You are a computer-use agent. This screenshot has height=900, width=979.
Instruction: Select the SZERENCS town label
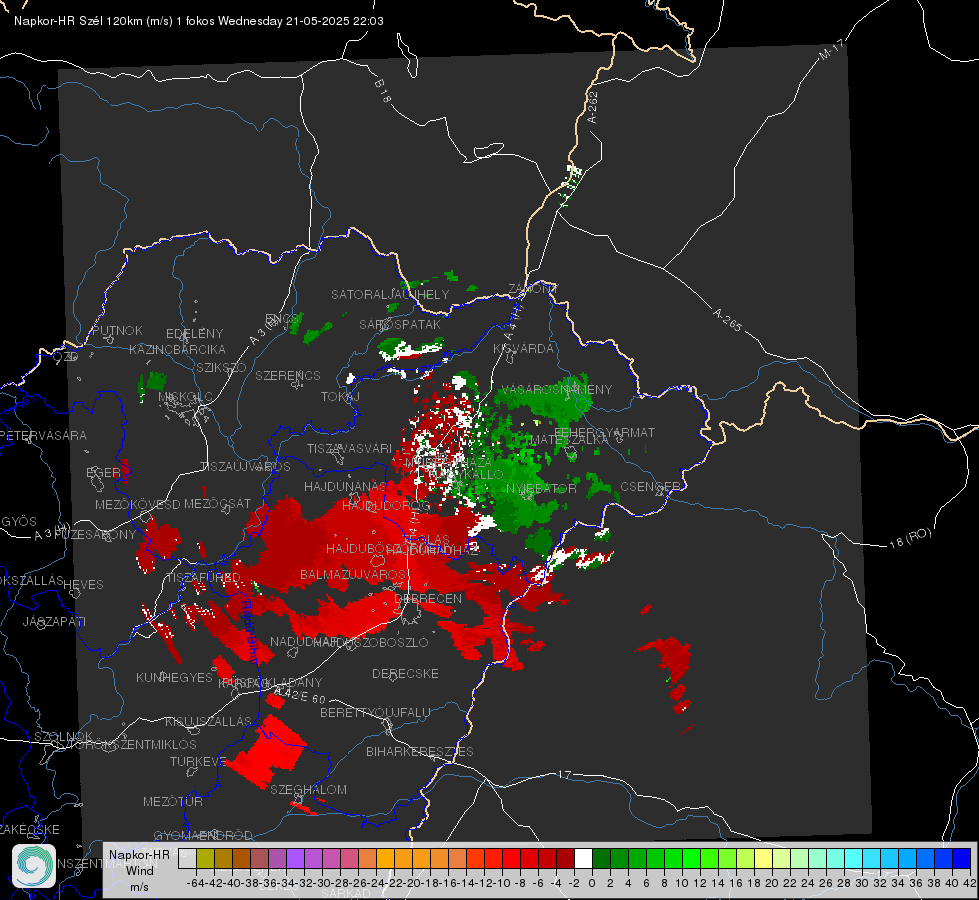(288, 375)
